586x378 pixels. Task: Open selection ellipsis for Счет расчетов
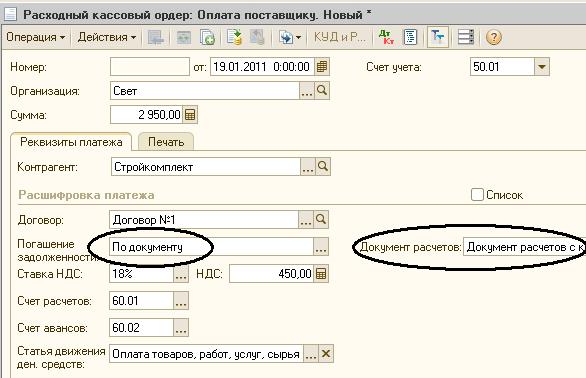(181, 301)
